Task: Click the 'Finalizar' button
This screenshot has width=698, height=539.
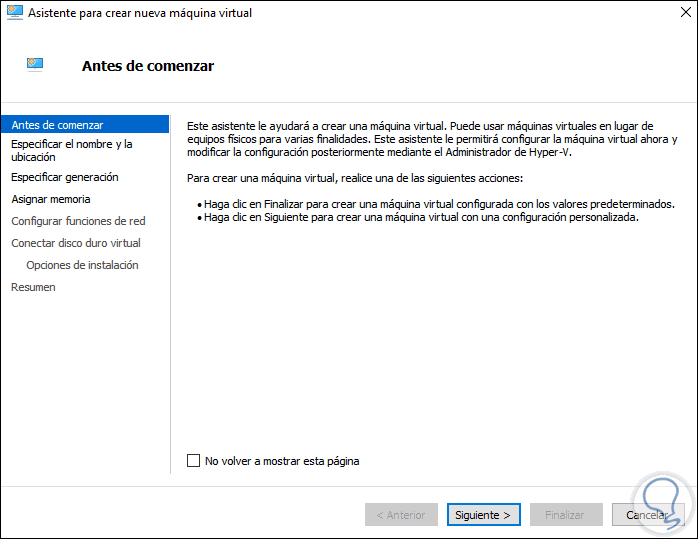Action: (x=564, y=515)
